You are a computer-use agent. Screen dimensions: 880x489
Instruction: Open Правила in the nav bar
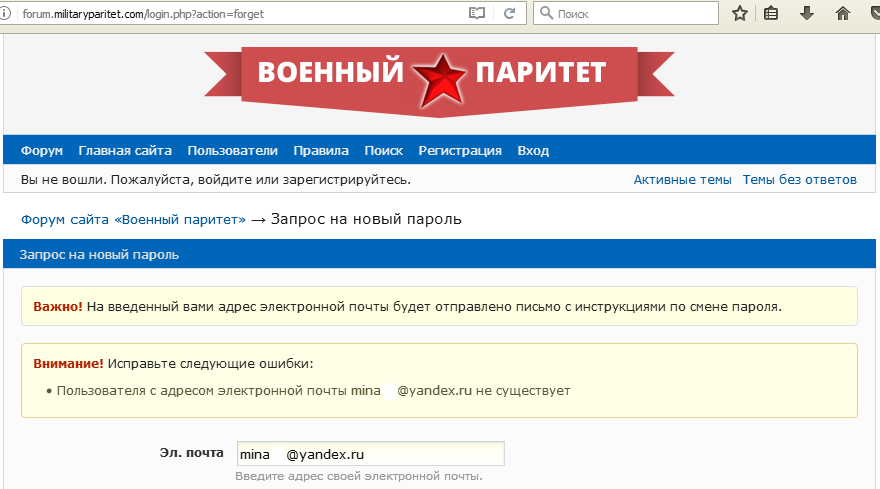(321, 150)
